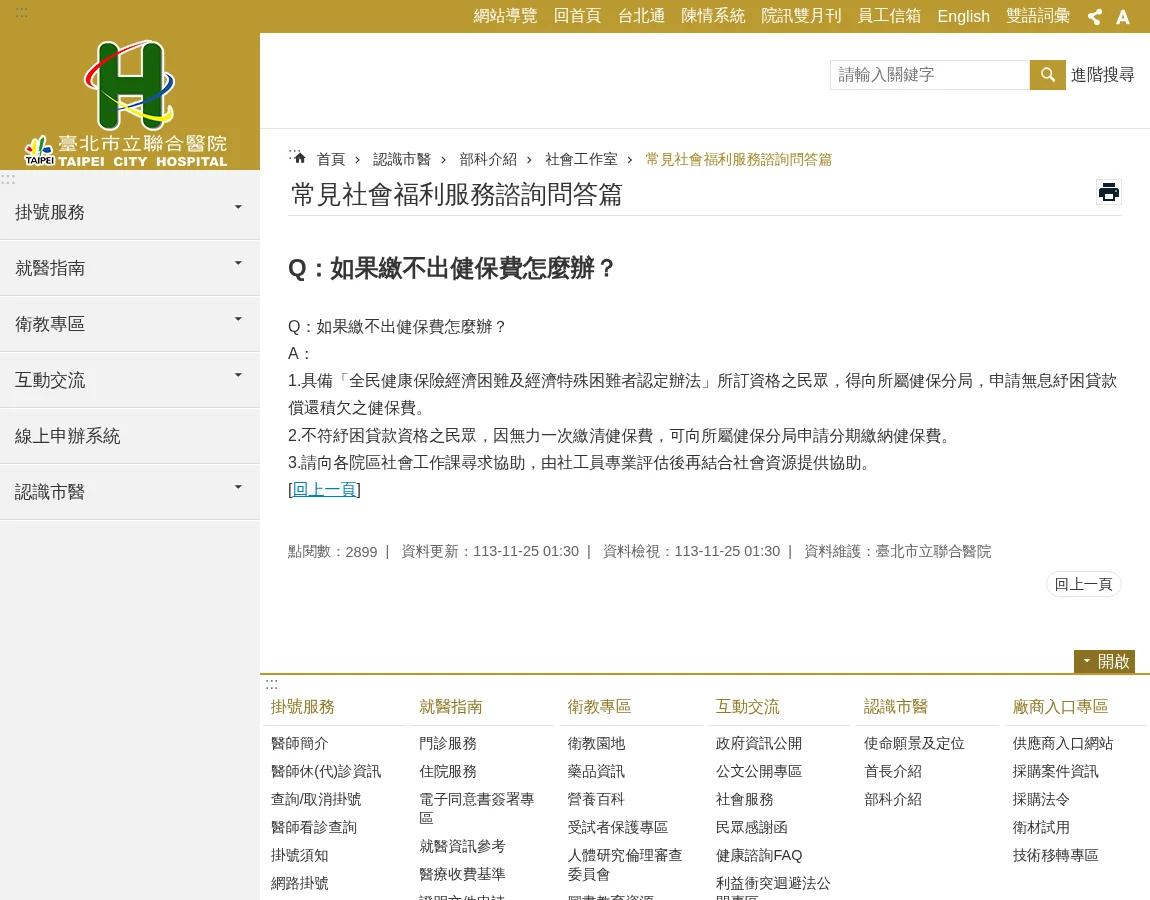Click the magnifier search button
This screenshot has height=900, width=1150.
click(1047, 75)
